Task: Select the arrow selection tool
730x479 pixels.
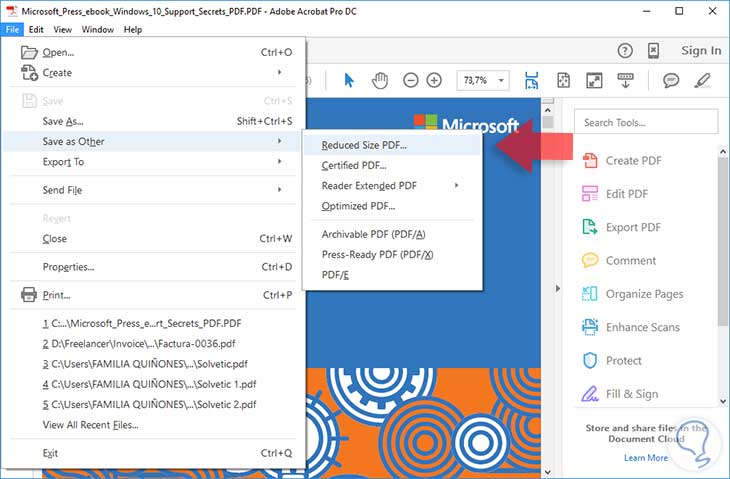Action: tap(349, 80)
